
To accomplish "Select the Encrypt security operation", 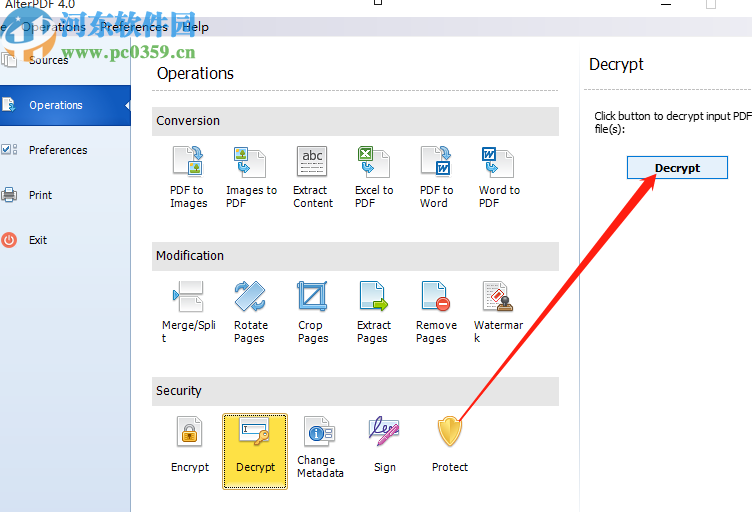I will (x=189, y=444).
